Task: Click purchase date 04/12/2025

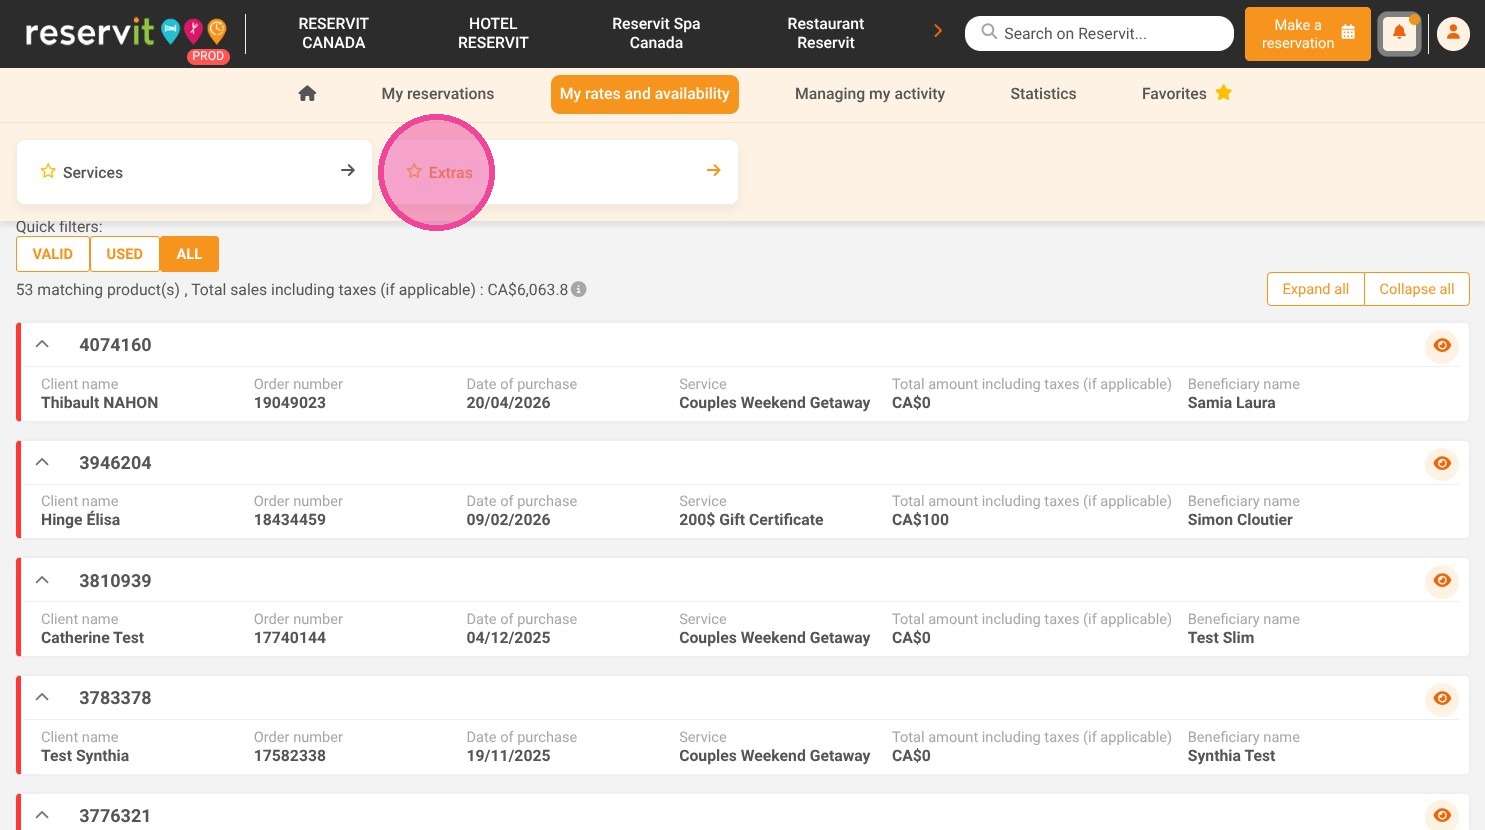Action: click(508, 638)
